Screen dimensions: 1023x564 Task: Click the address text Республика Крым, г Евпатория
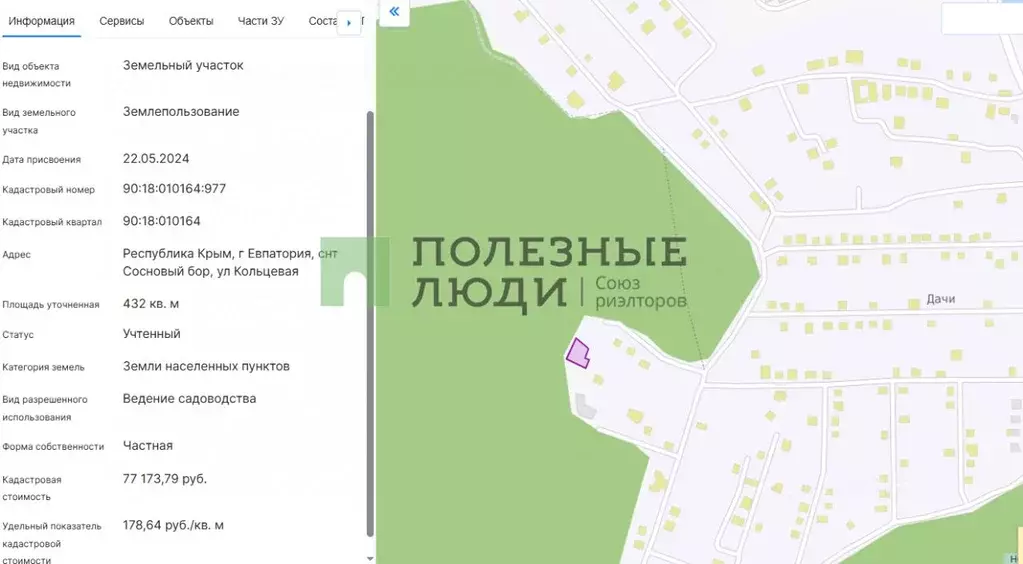click(219, 253)
